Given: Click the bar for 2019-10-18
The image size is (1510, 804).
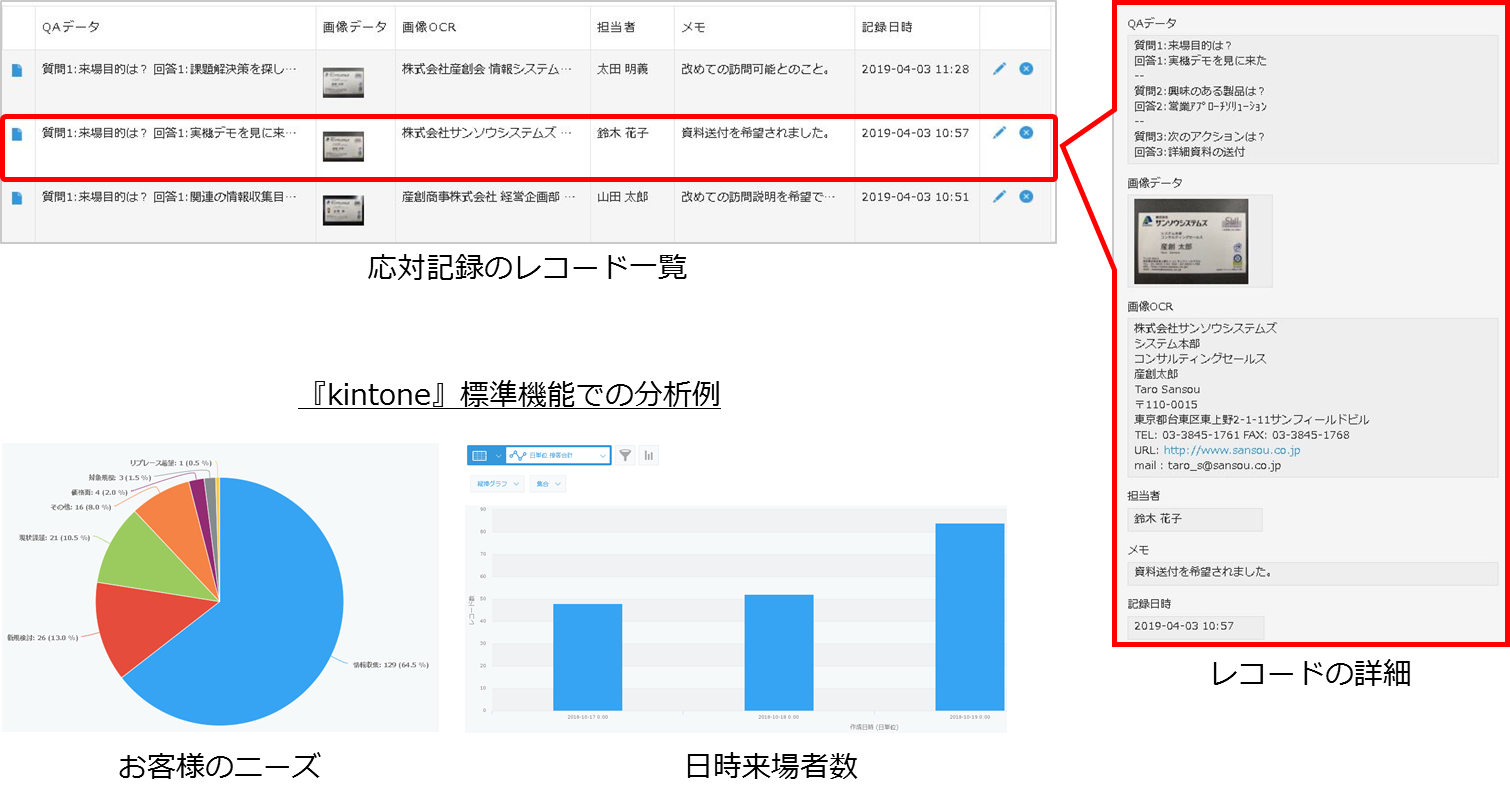Looking at the screenshot, I should point(779,652).
